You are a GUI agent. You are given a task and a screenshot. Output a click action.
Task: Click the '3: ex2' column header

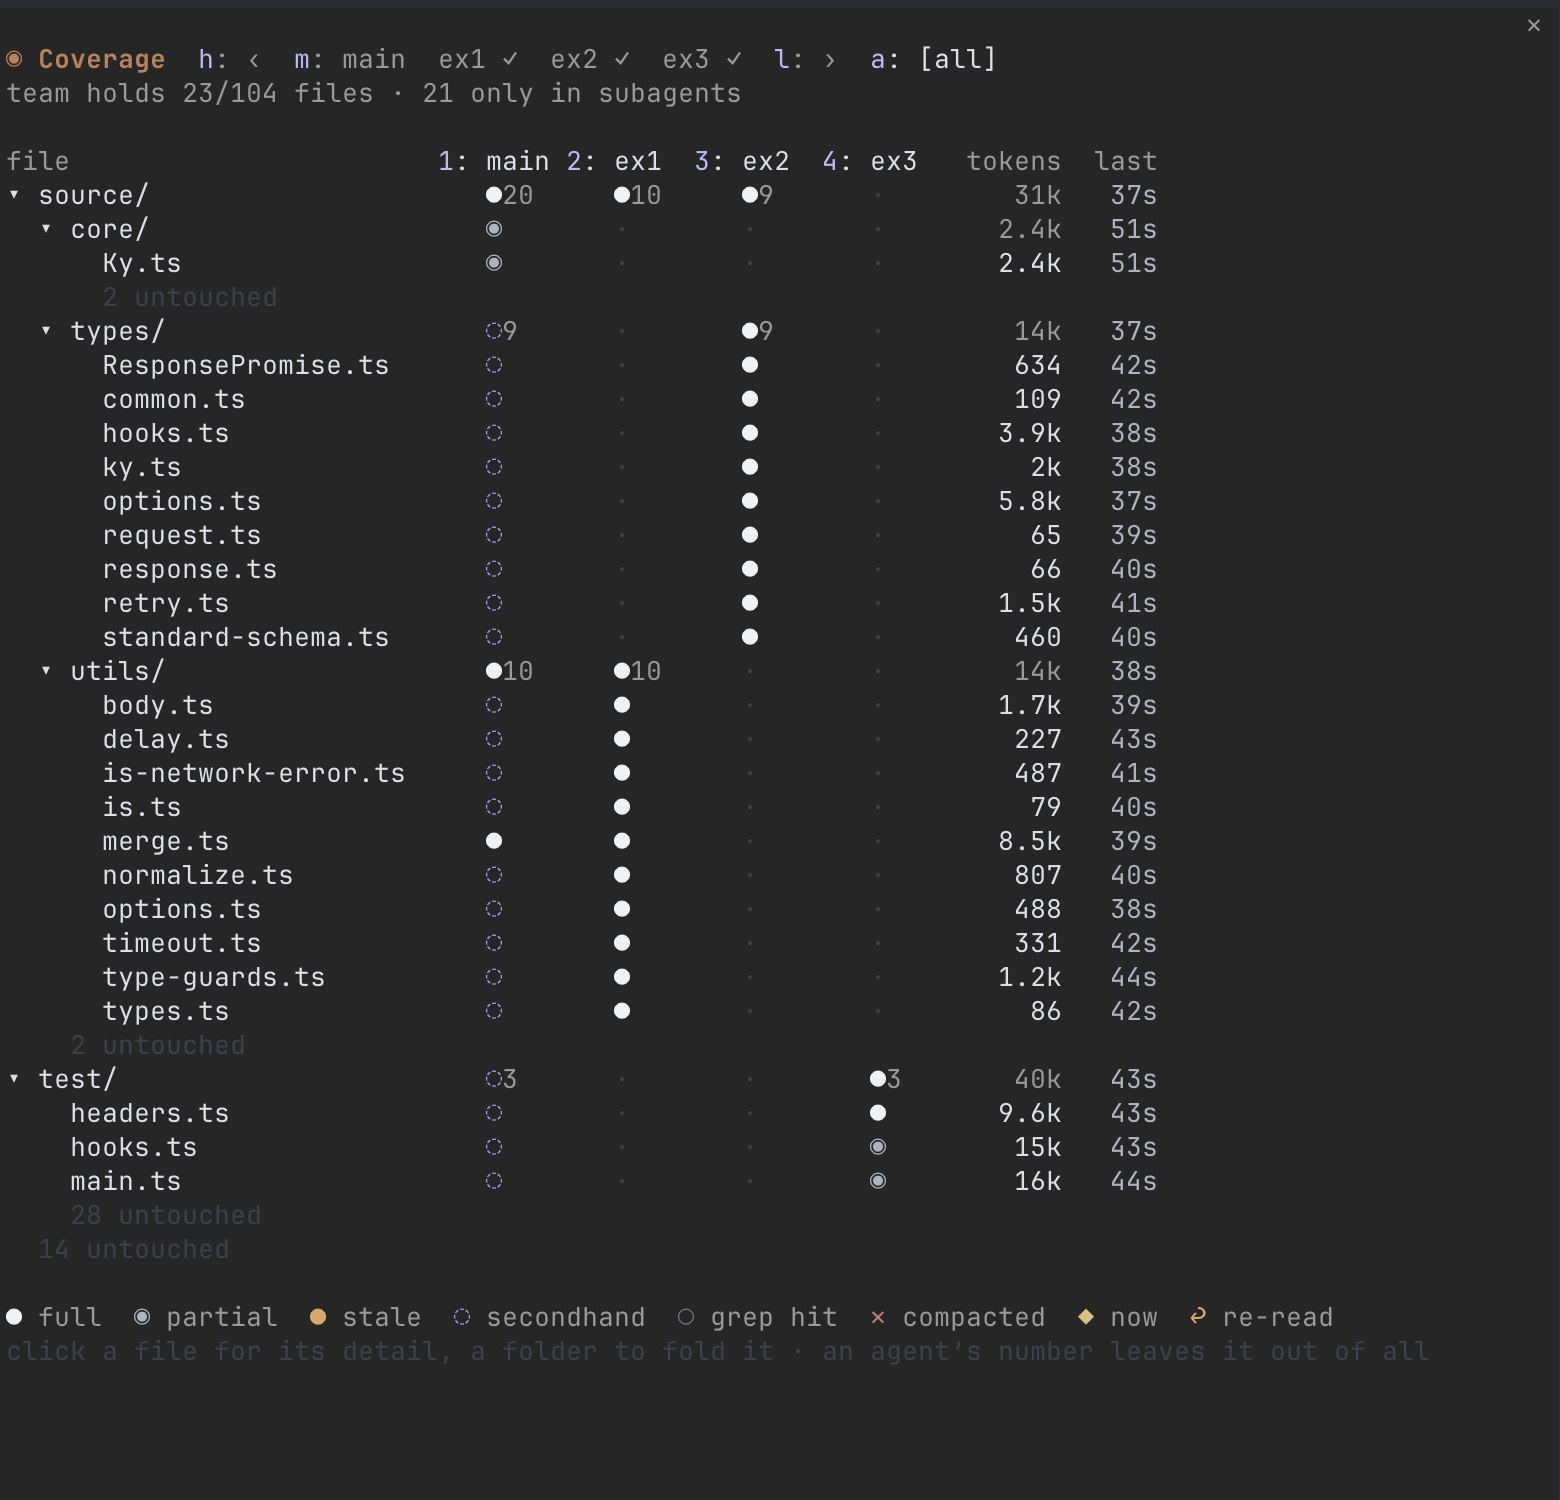click(742, 161)
